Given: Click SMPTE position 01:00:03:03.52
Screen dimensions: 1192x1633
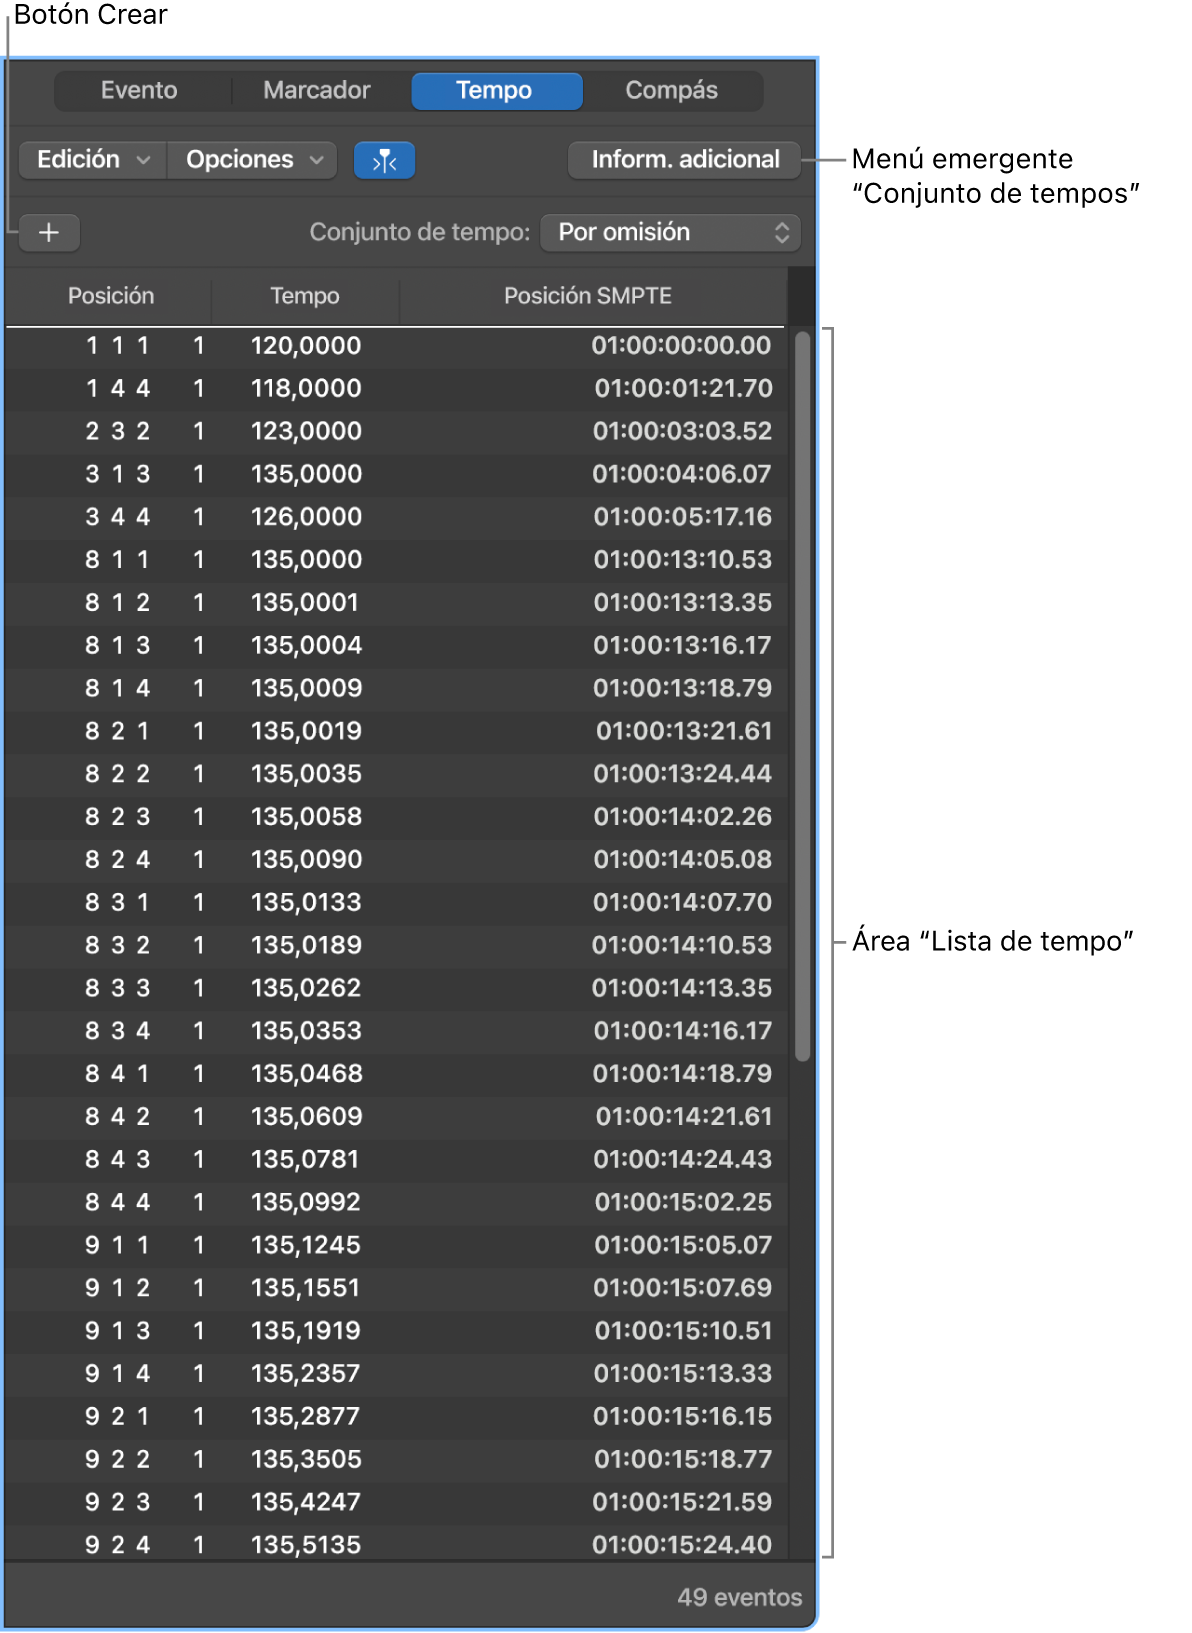Looking at the screenshot, I should (x=682, y=432).
